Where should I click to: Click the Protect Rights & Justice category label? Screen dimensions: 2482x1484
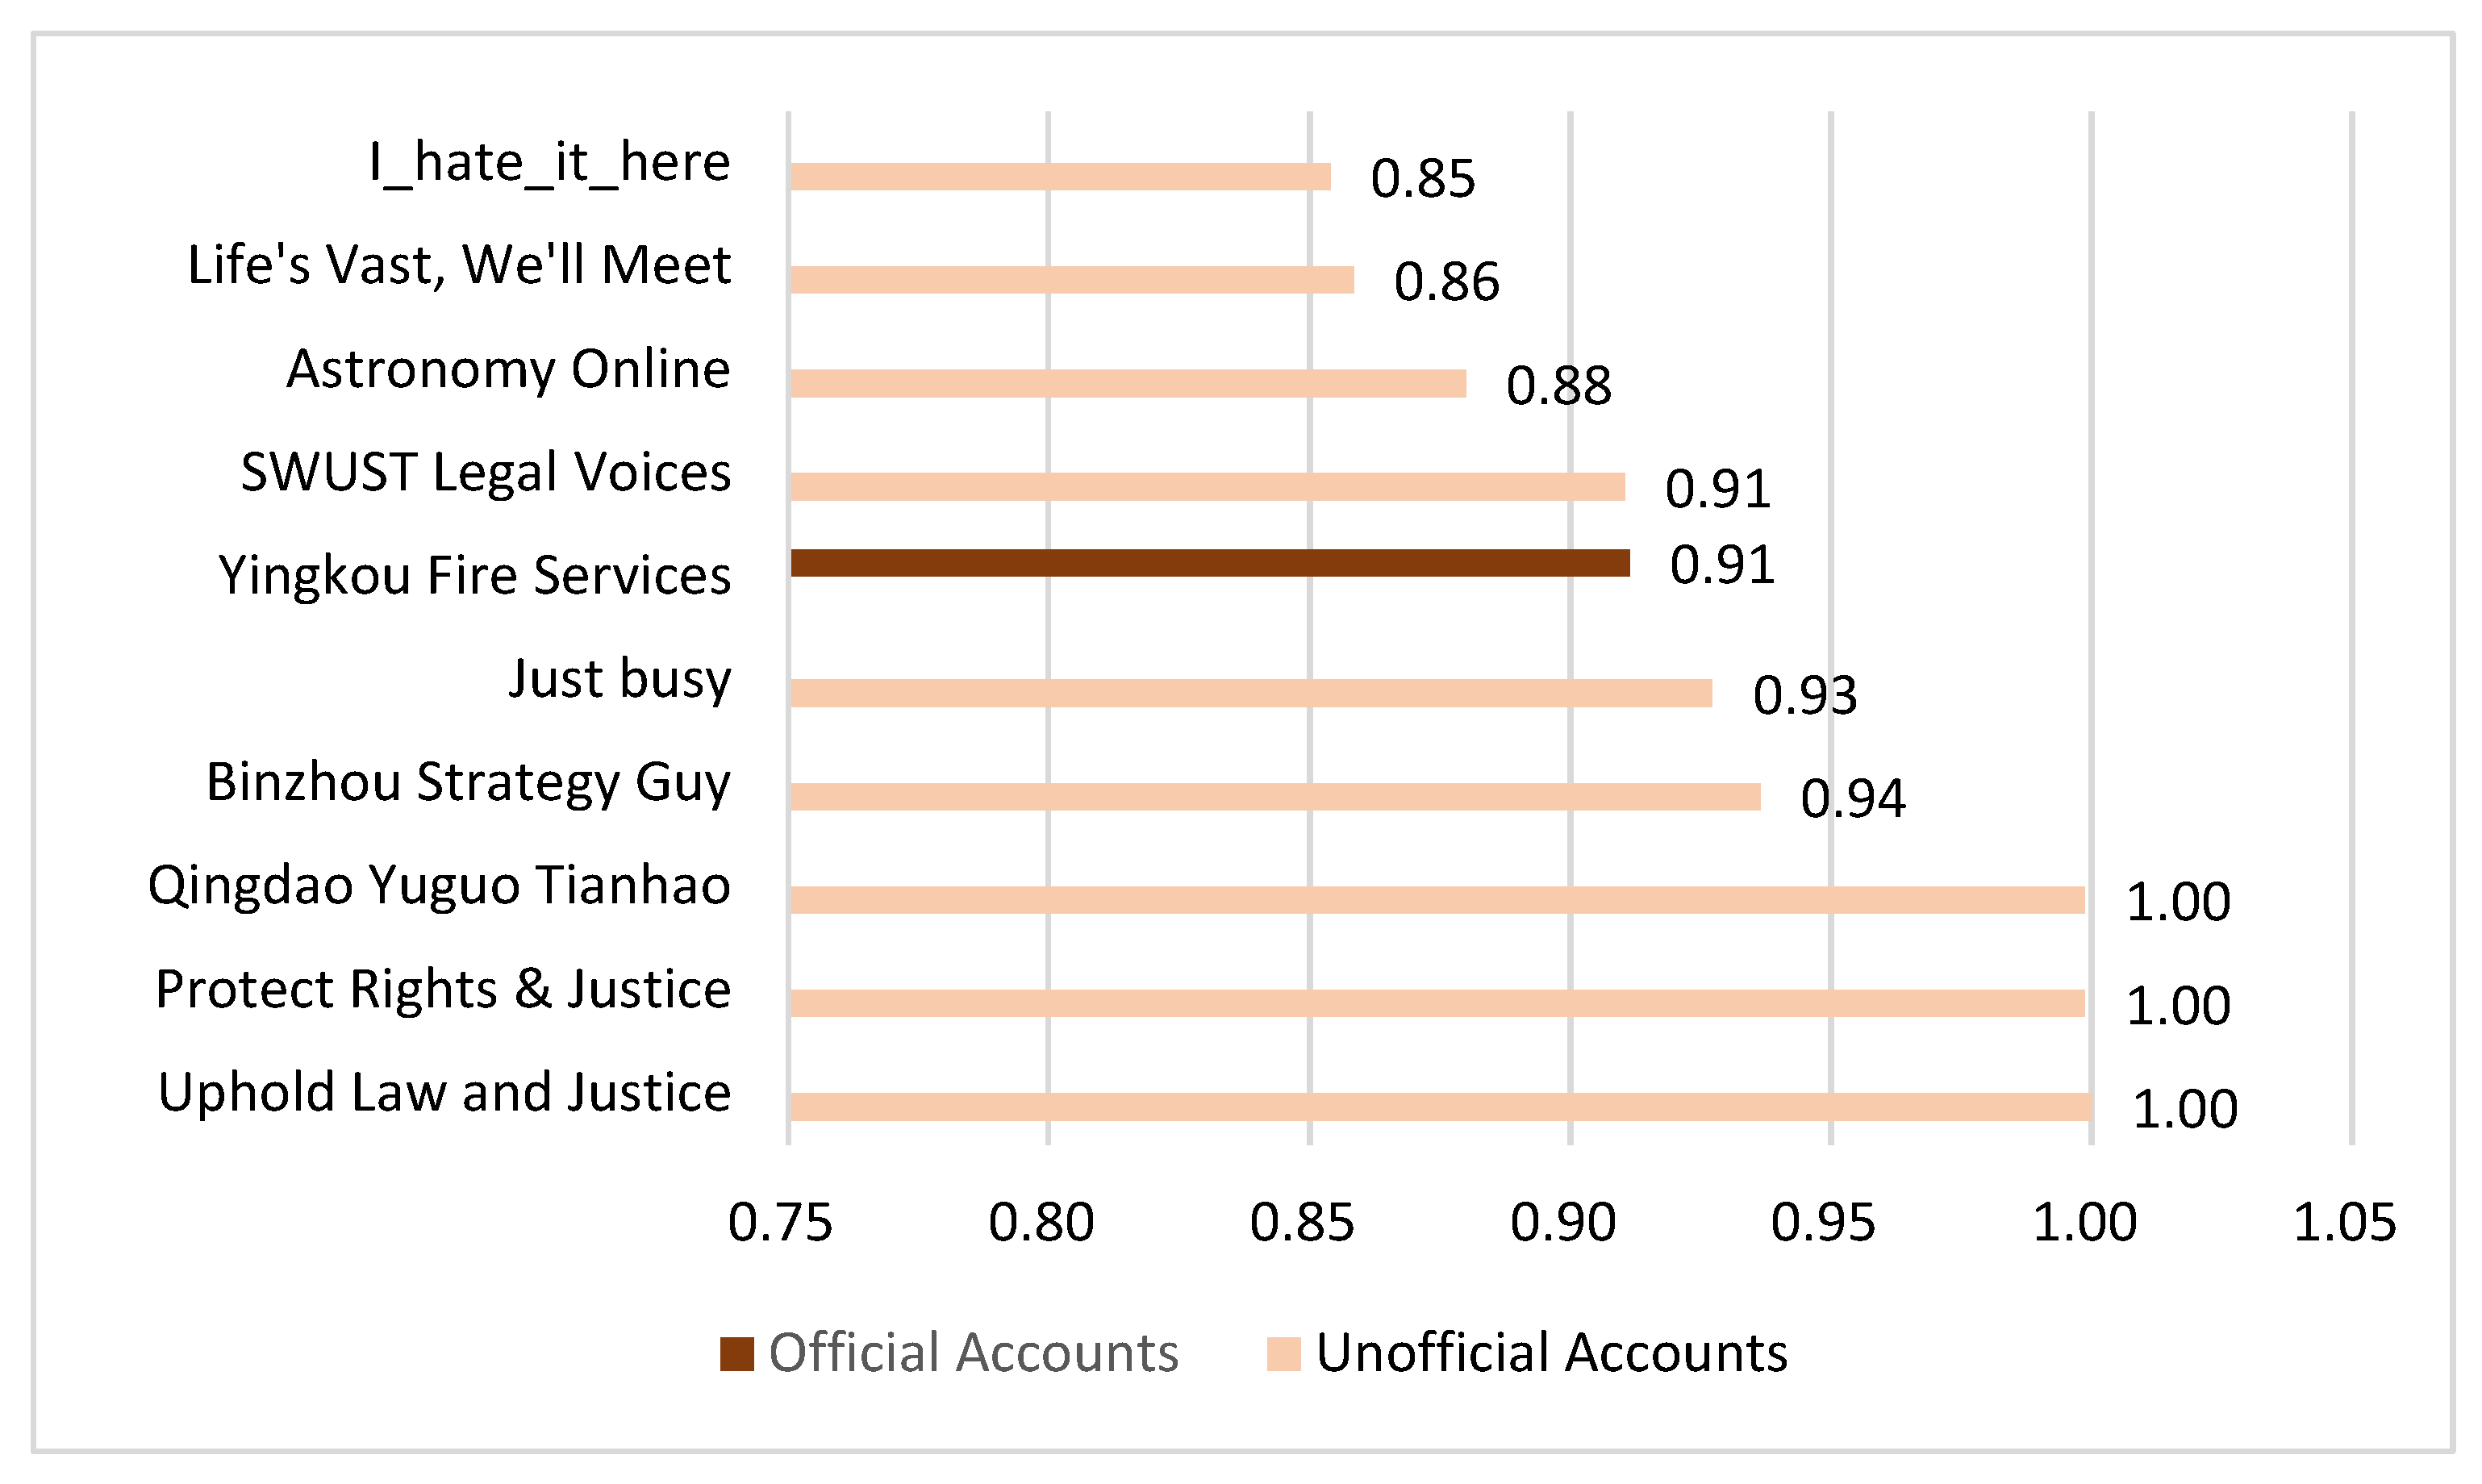tap(443, 990)
